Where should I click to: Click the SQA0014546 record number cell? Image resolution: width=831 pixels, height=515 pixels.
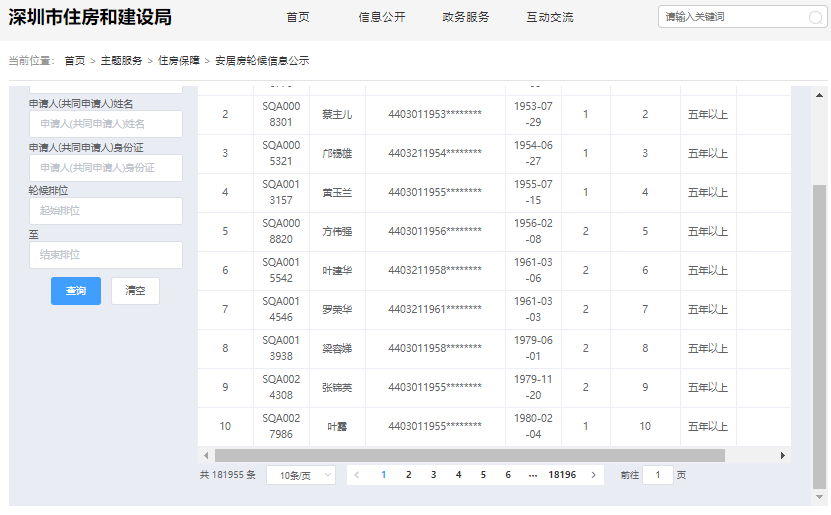click(281, 309)
